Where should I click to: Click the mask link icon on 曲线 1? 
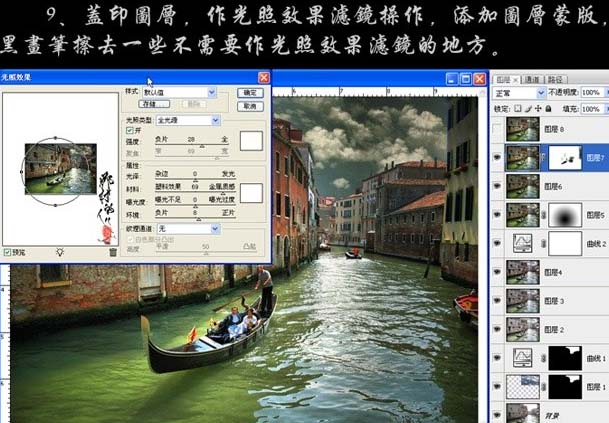tap(544, 358)
